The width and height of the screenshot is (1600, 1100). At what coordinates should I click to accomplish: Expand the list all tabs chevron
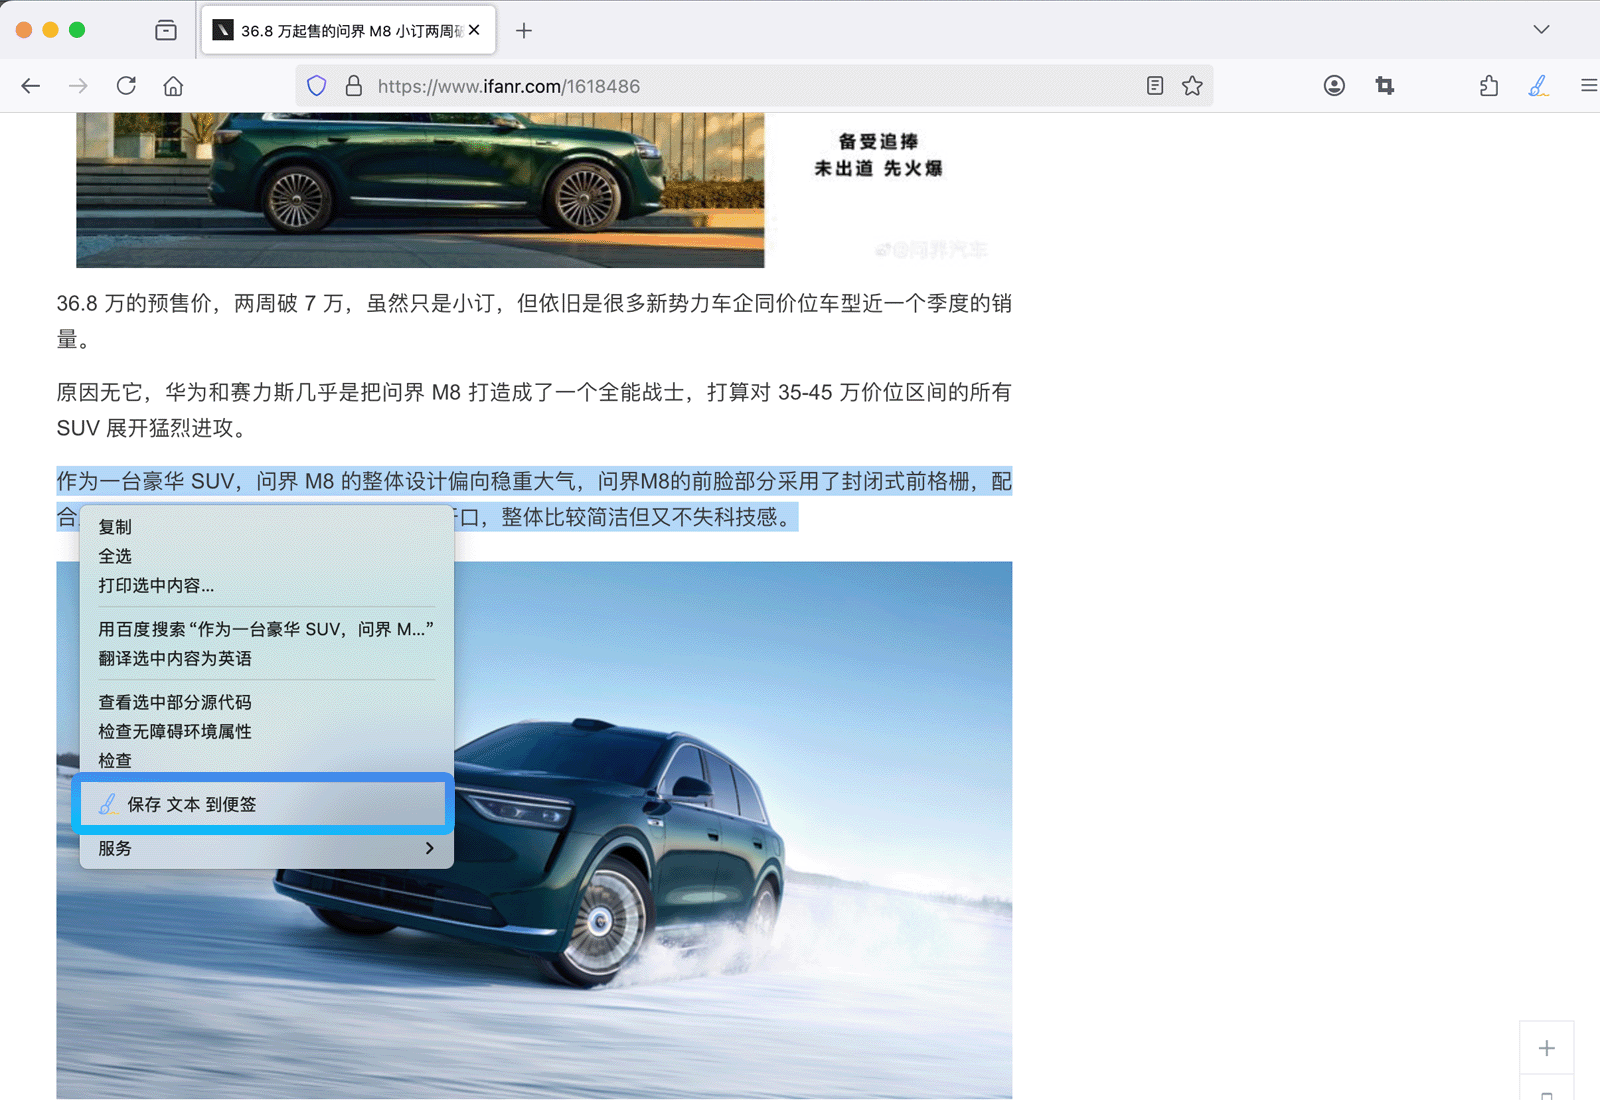[x=1541, y=30]
